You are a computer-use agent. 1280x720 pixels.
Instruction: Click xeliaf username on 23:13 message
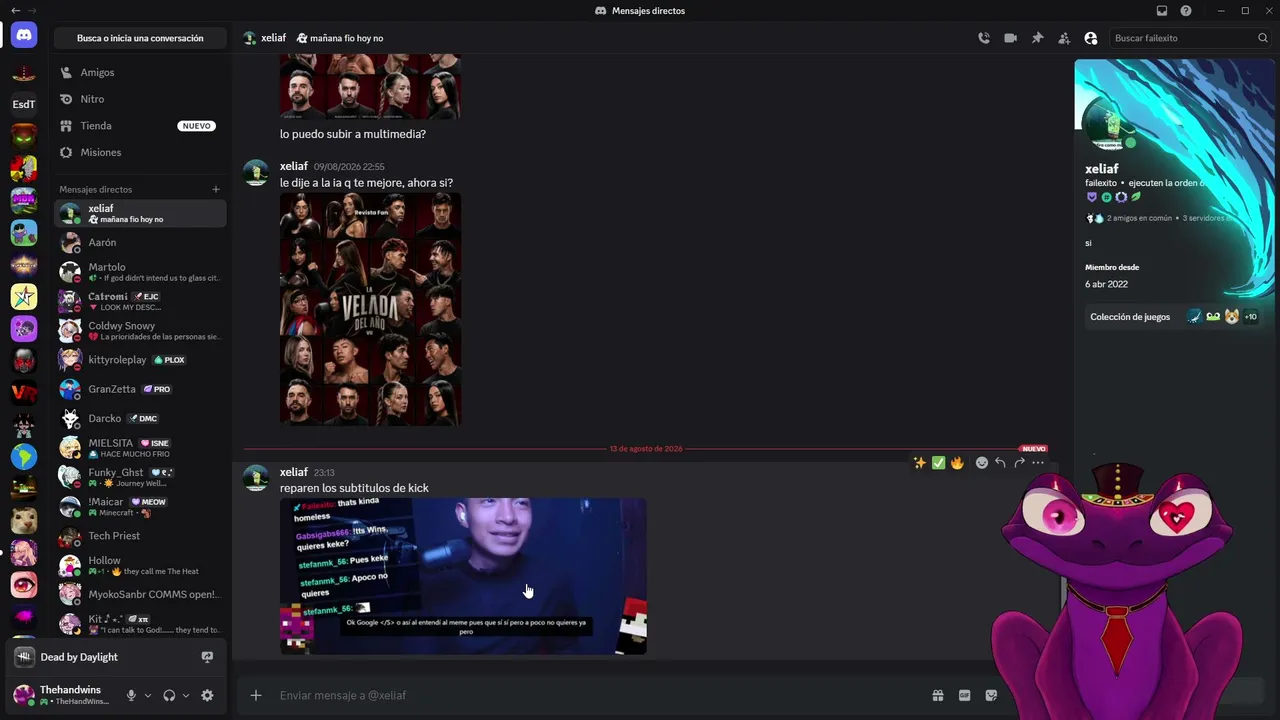pyautogui.click(x=294, y=472)
